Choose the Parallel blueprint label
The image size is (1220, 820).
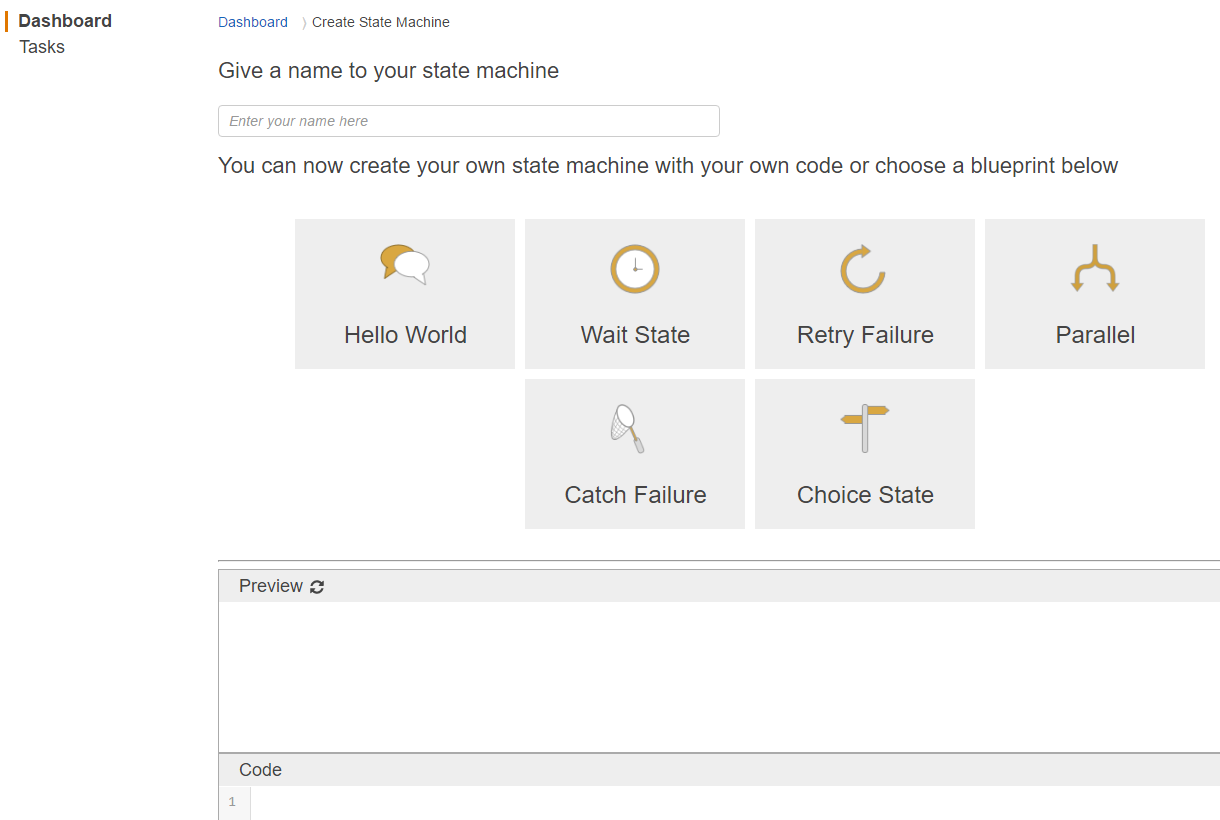coord(1095,335)
